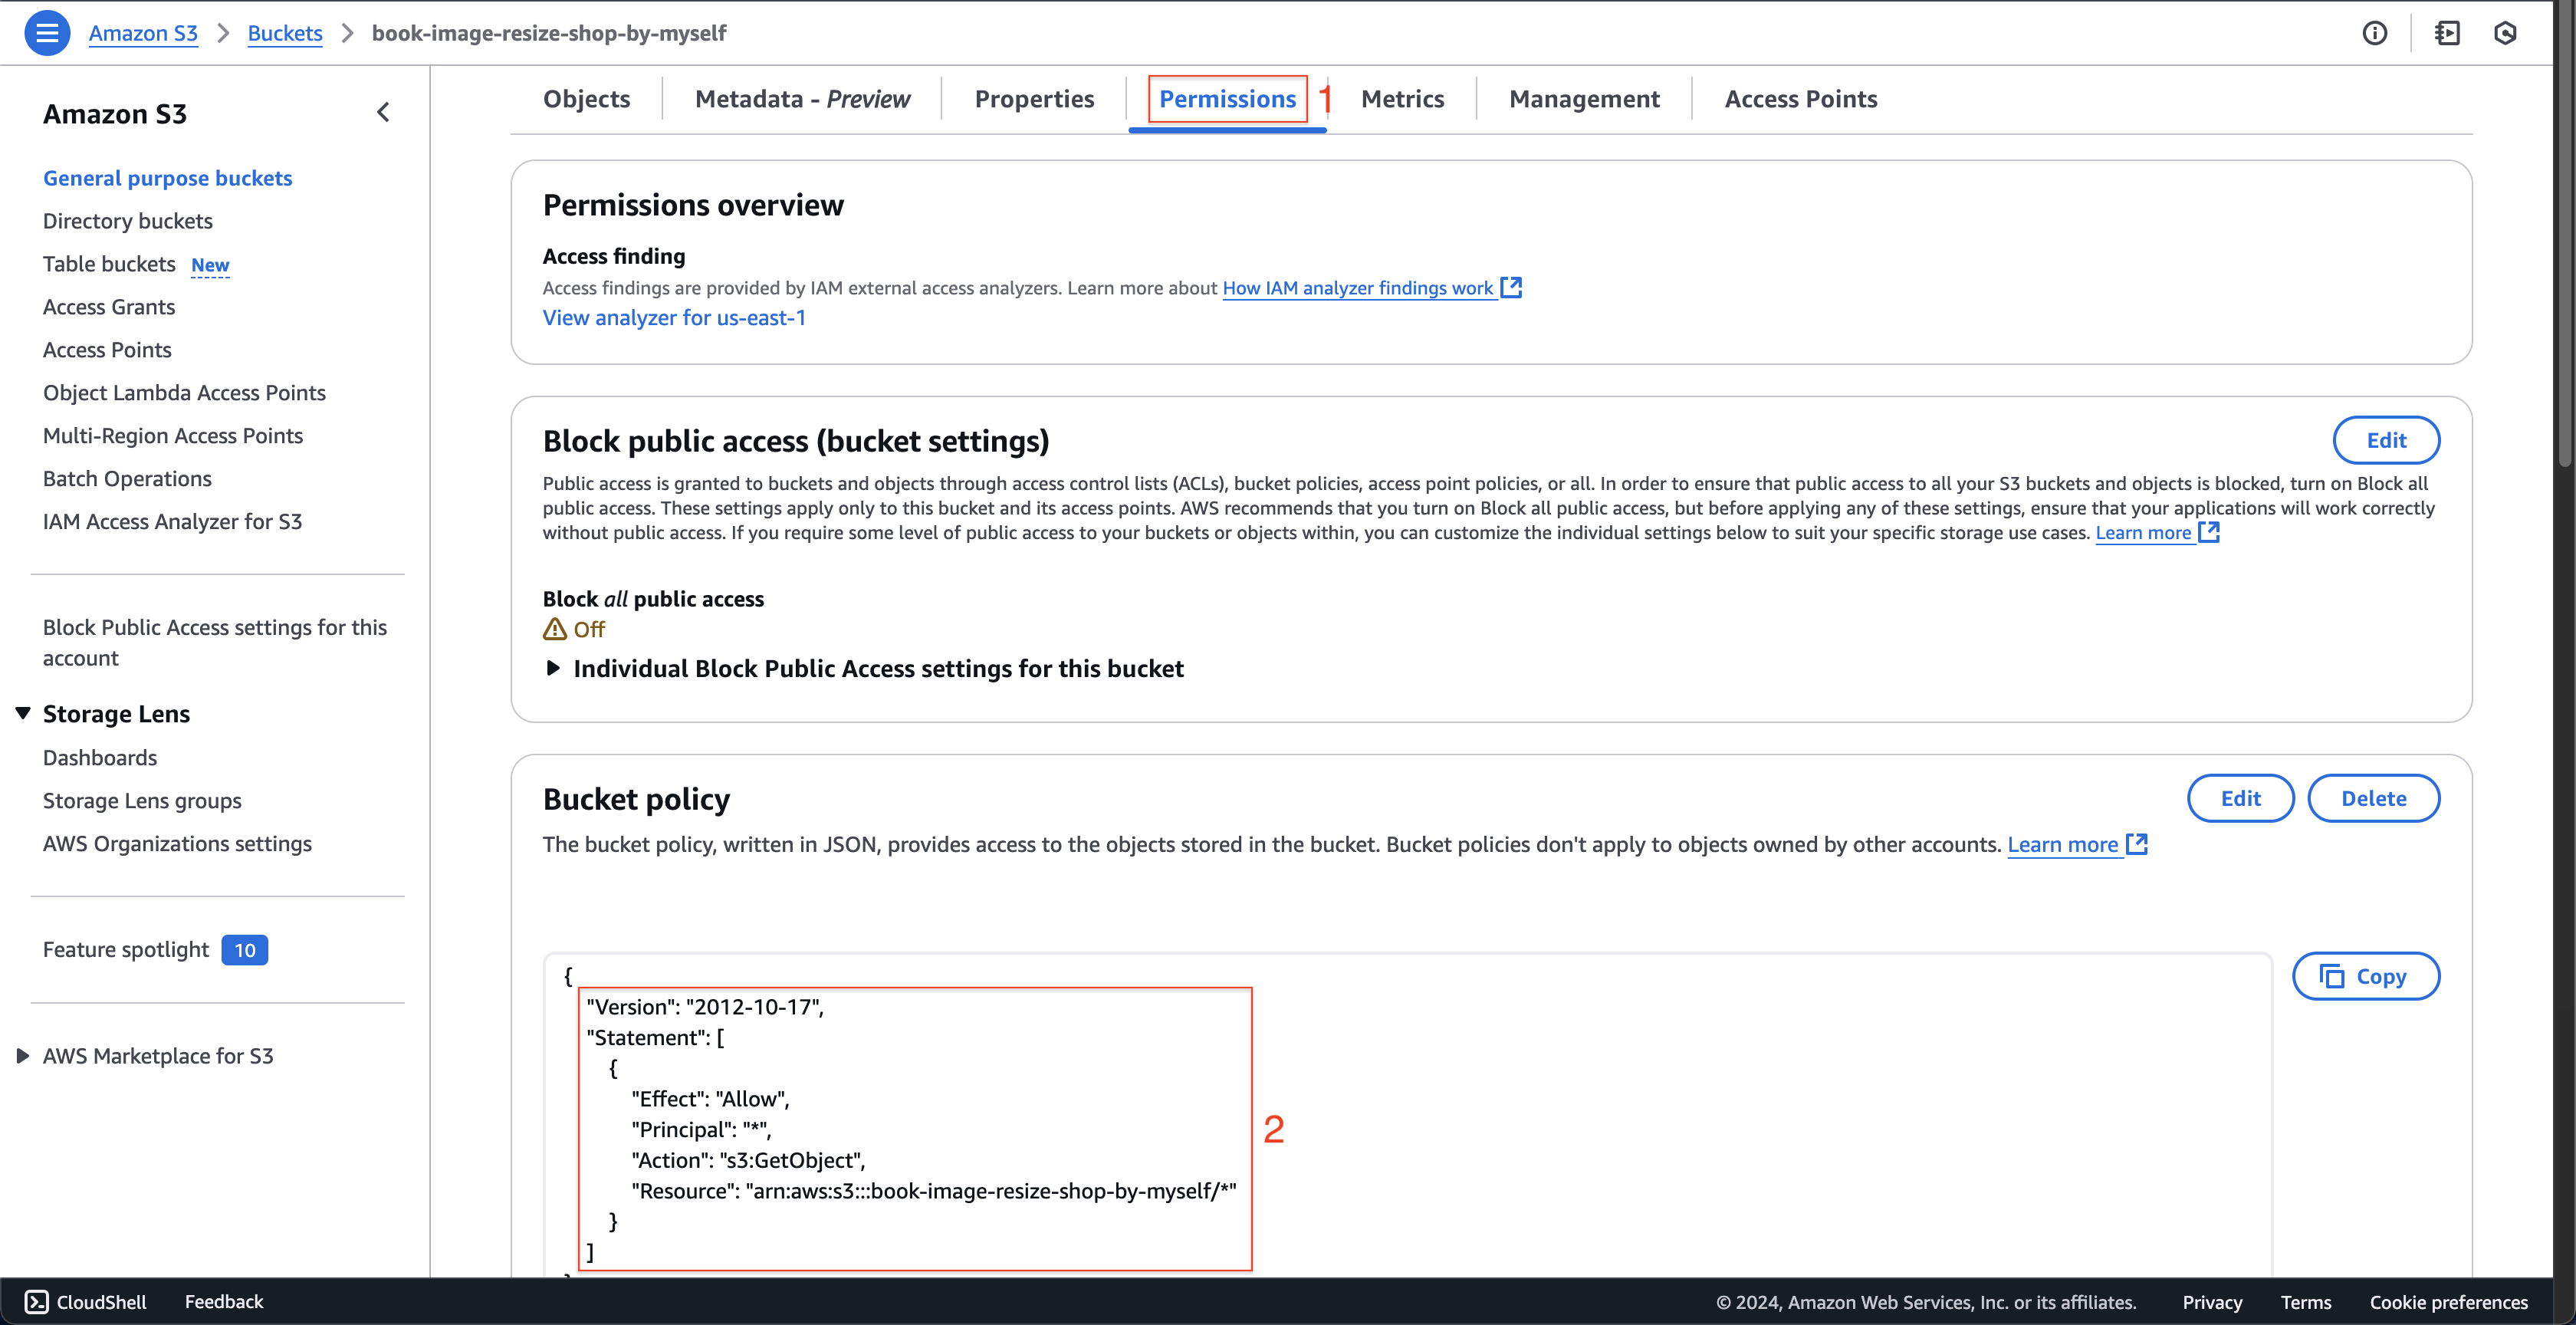This screenshot has height=1325, width=2576.
Task: Collapse the Storage Lens section
Action: tap(23, 713)
